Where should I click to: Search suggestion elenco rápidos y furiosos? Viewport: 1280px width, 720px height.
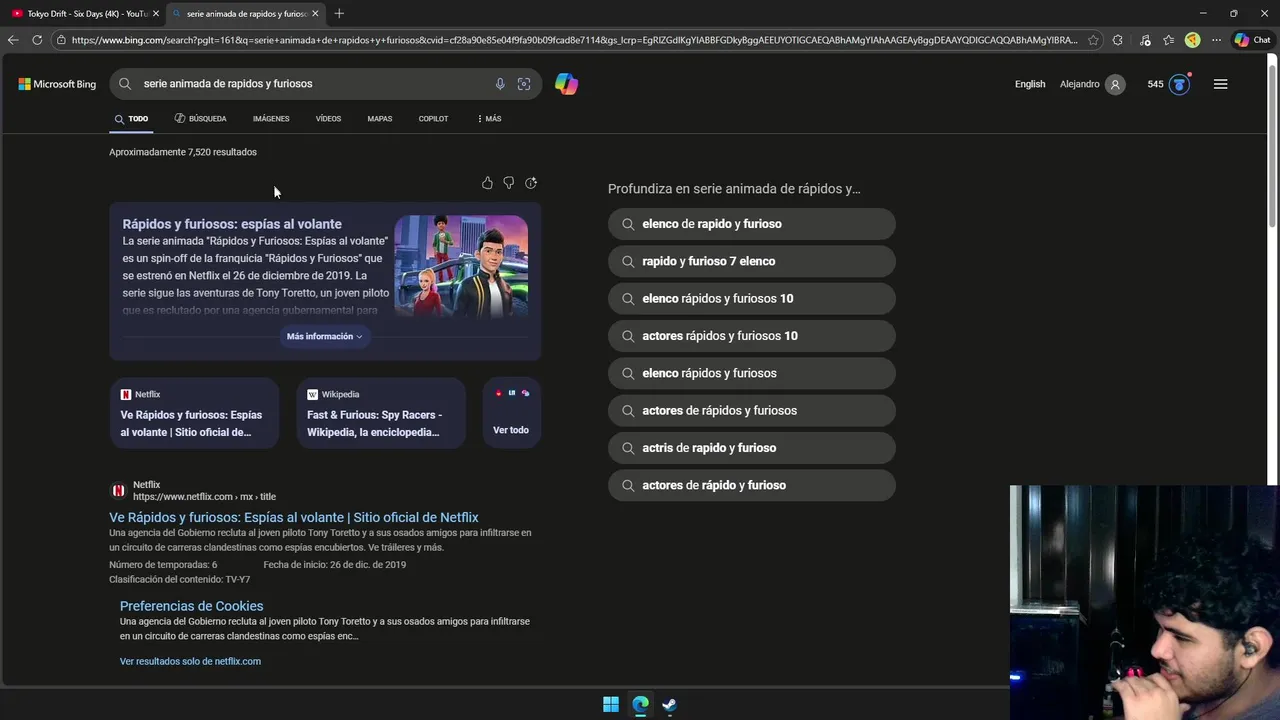pyautogui.click(x=752, y=373)
